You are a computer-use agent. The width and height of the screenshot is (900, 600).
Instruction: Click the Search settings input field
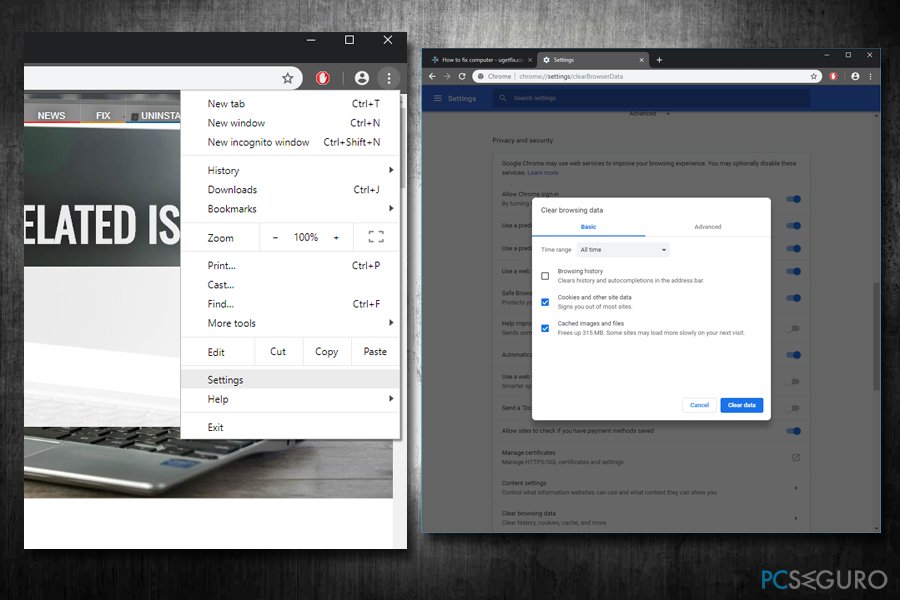[x=651, y=98]
